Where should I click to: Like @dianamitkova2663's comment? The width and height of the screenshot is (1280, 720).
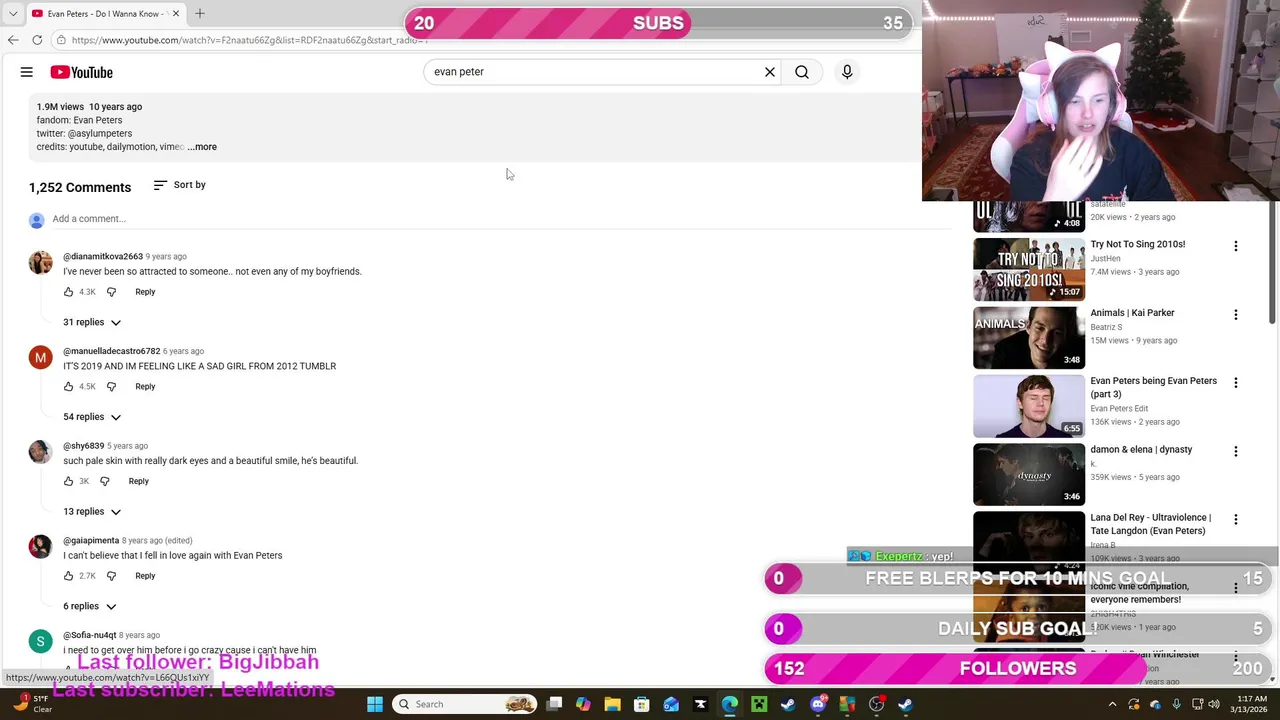68,292
